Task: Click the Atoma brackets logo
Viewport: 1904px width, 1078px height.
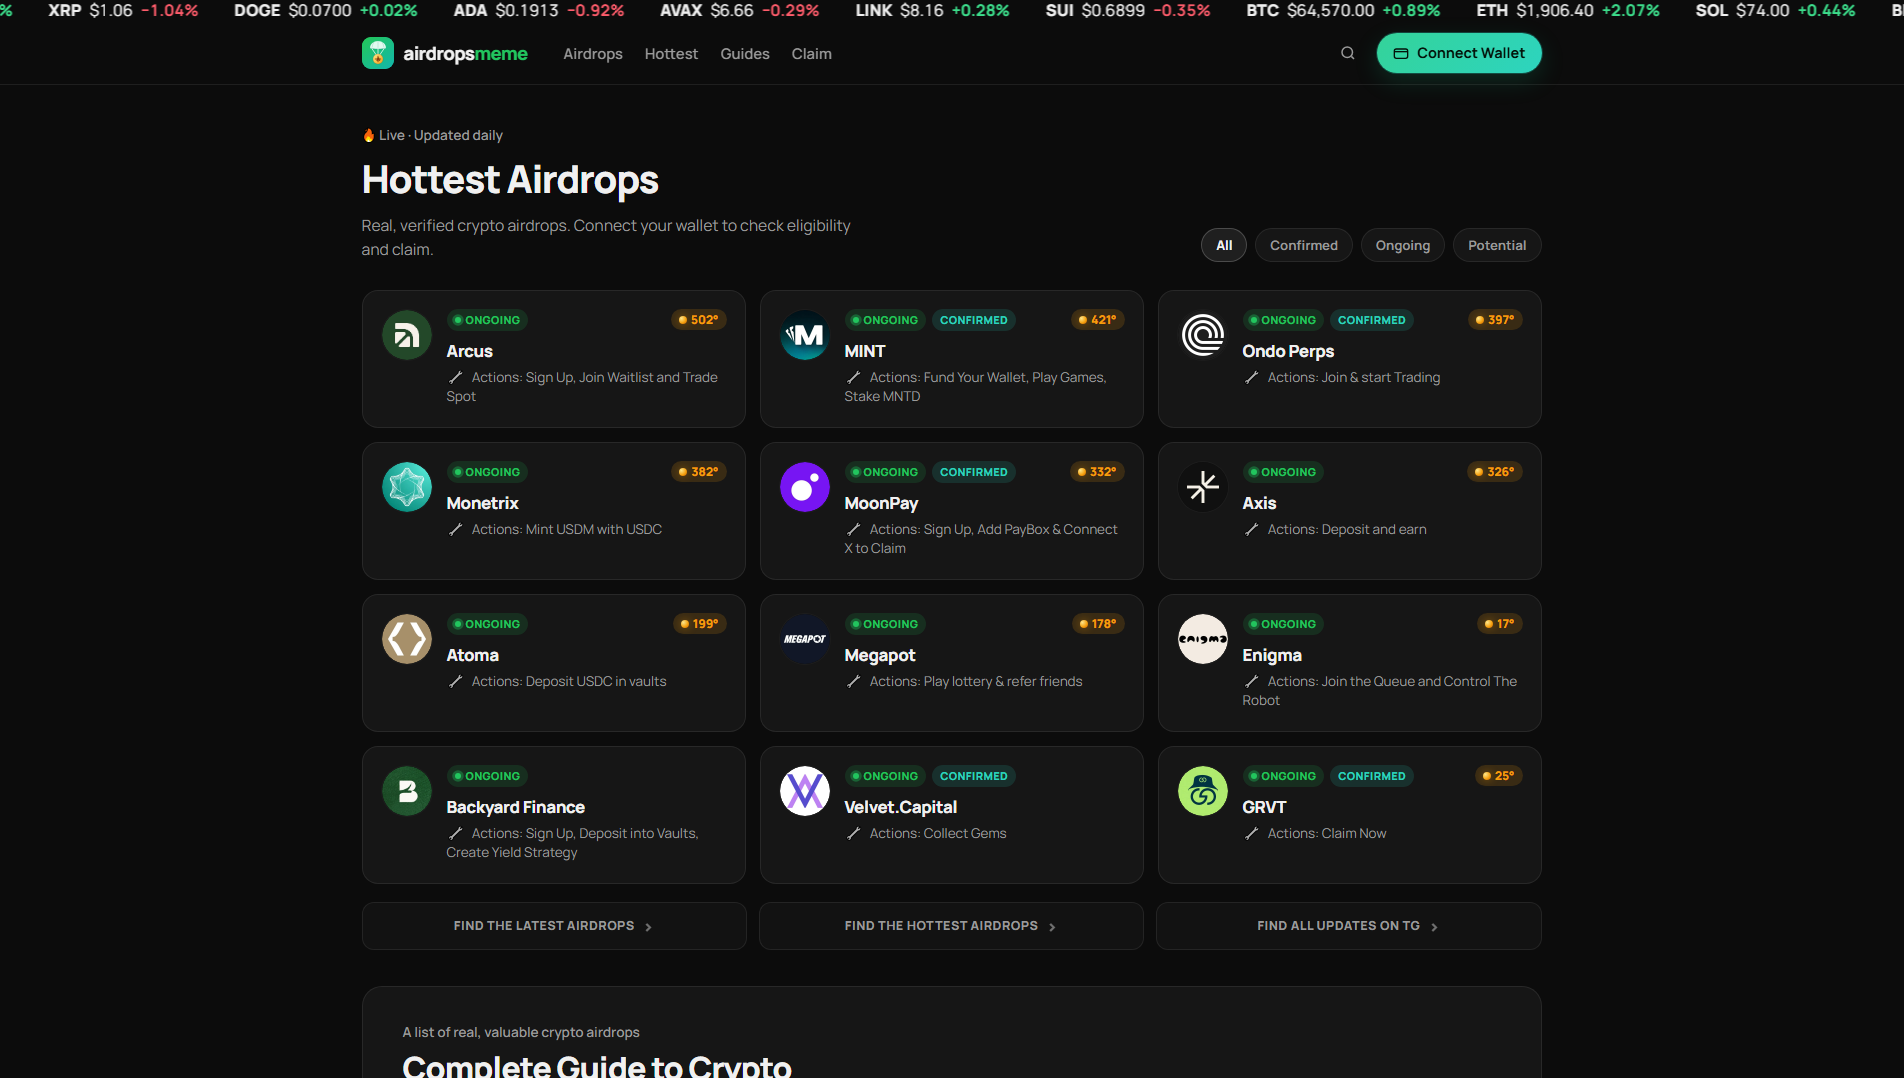Action: point(407,639)
